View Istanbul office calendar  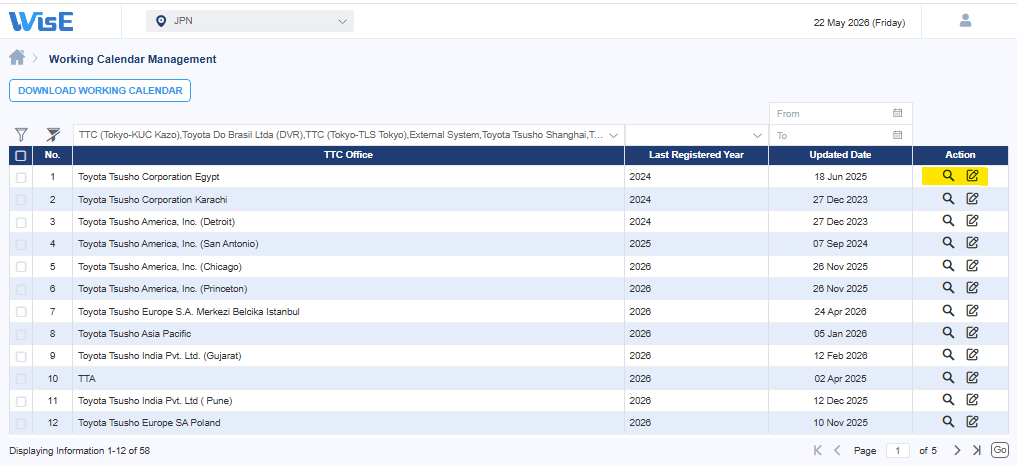(948, 310)
